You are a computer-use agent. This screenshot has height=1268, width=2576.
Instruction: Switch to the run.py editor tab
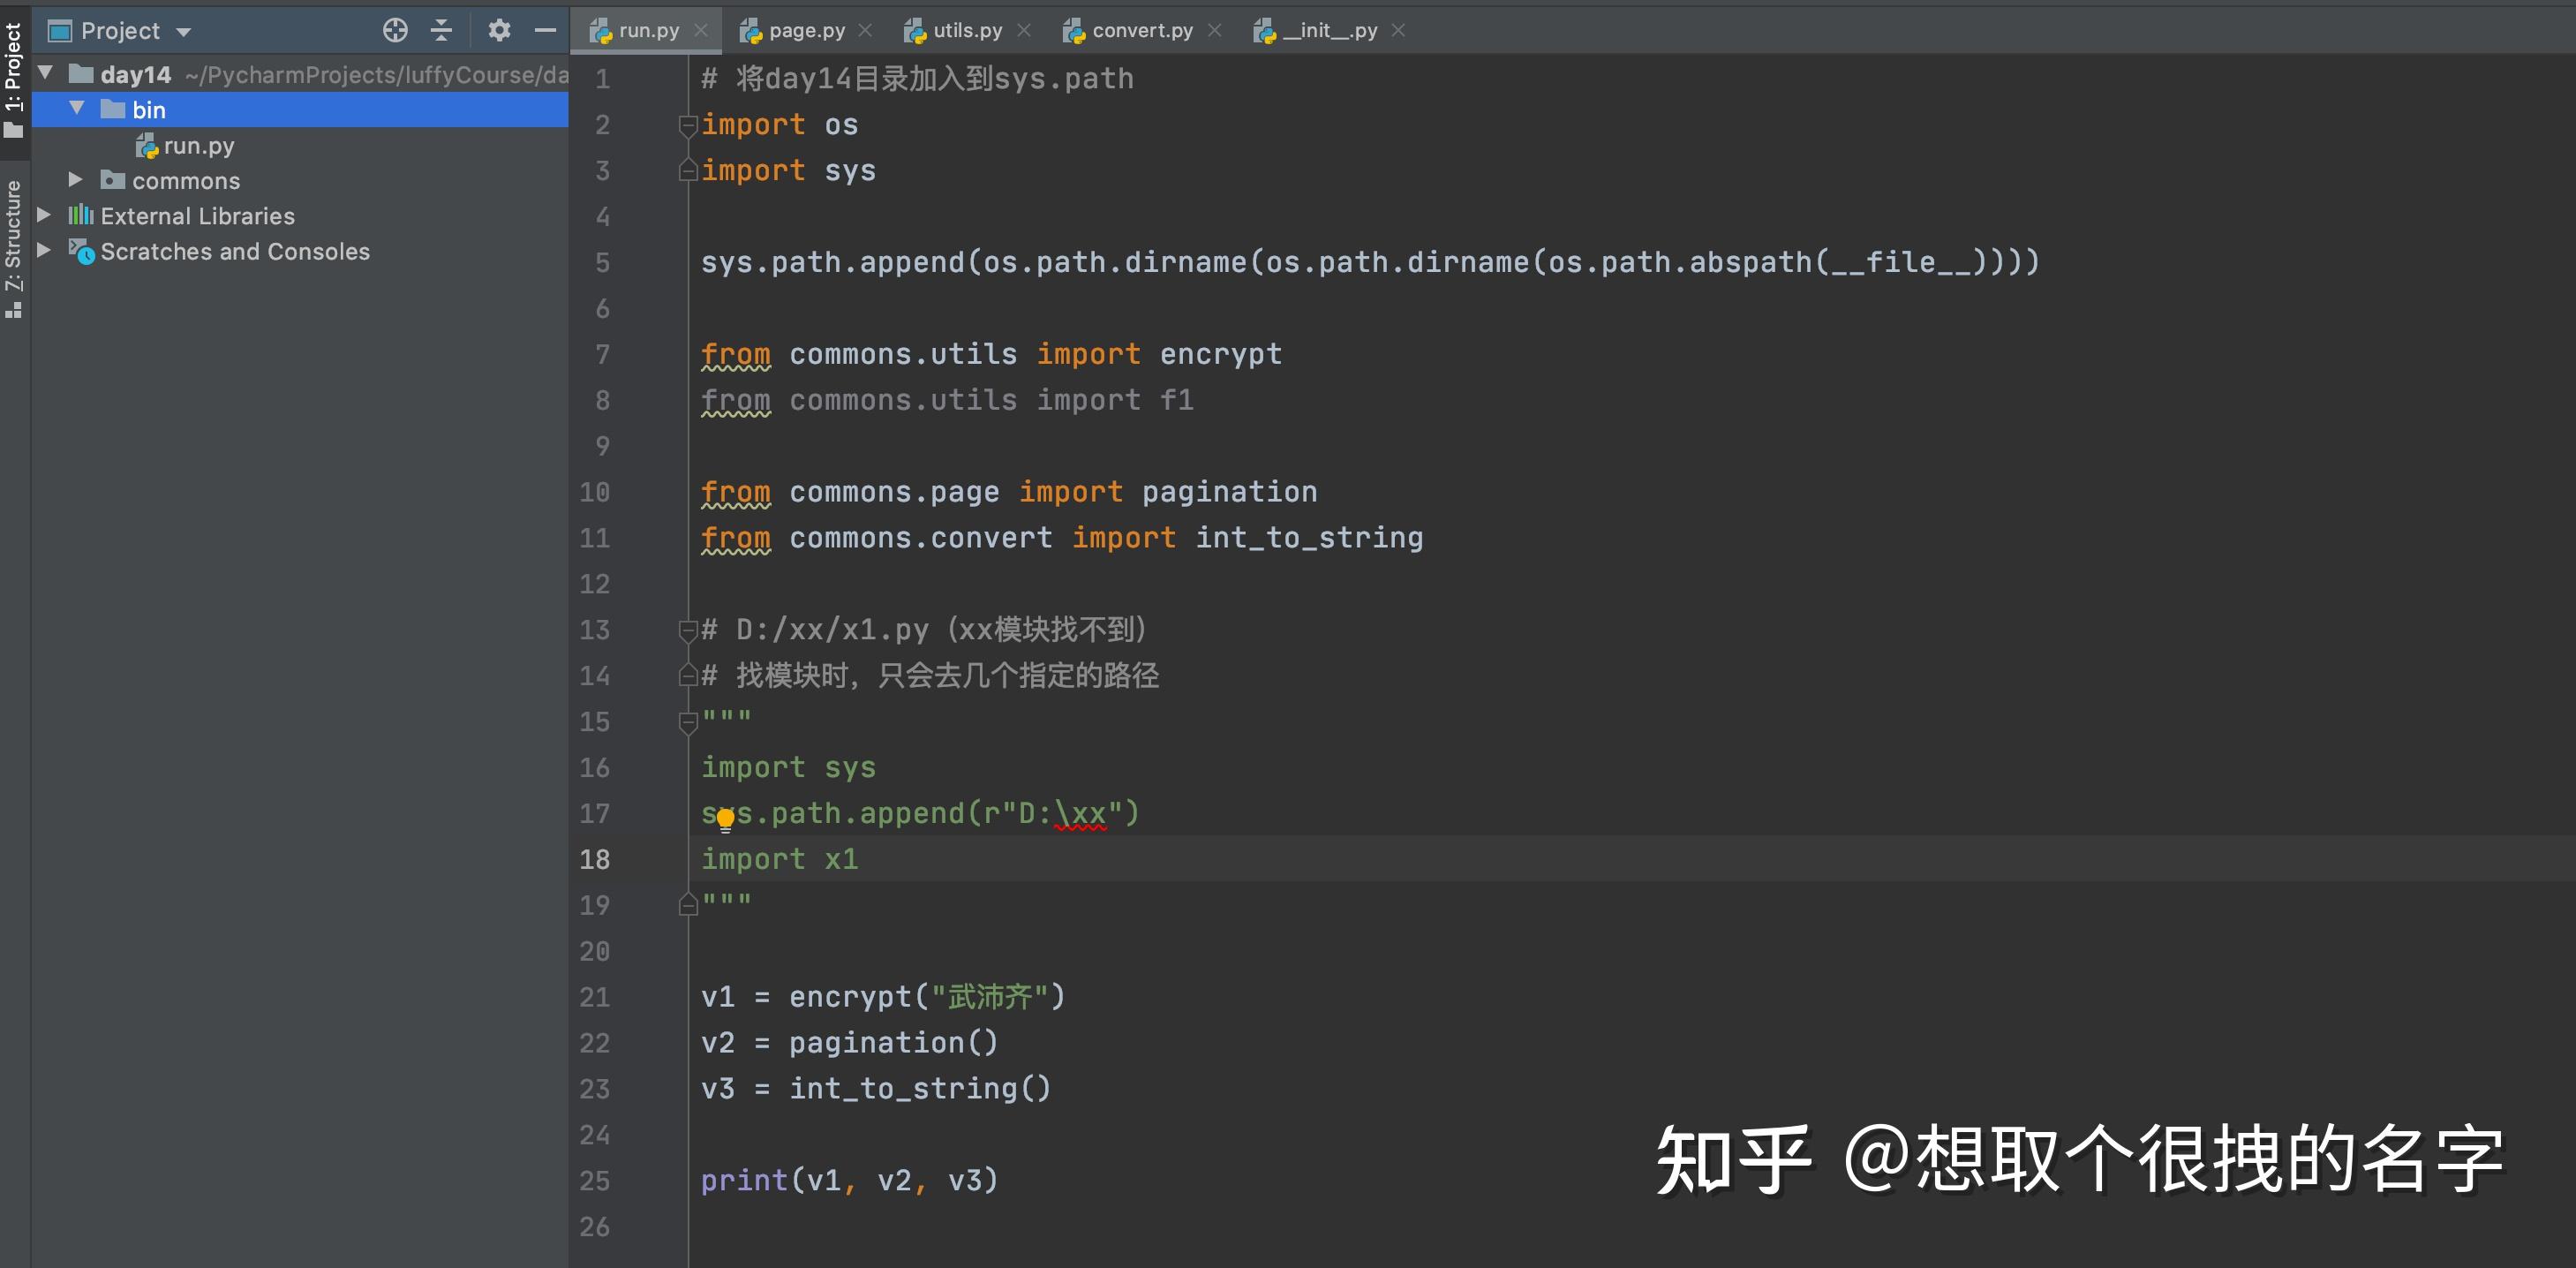(648, 30)
